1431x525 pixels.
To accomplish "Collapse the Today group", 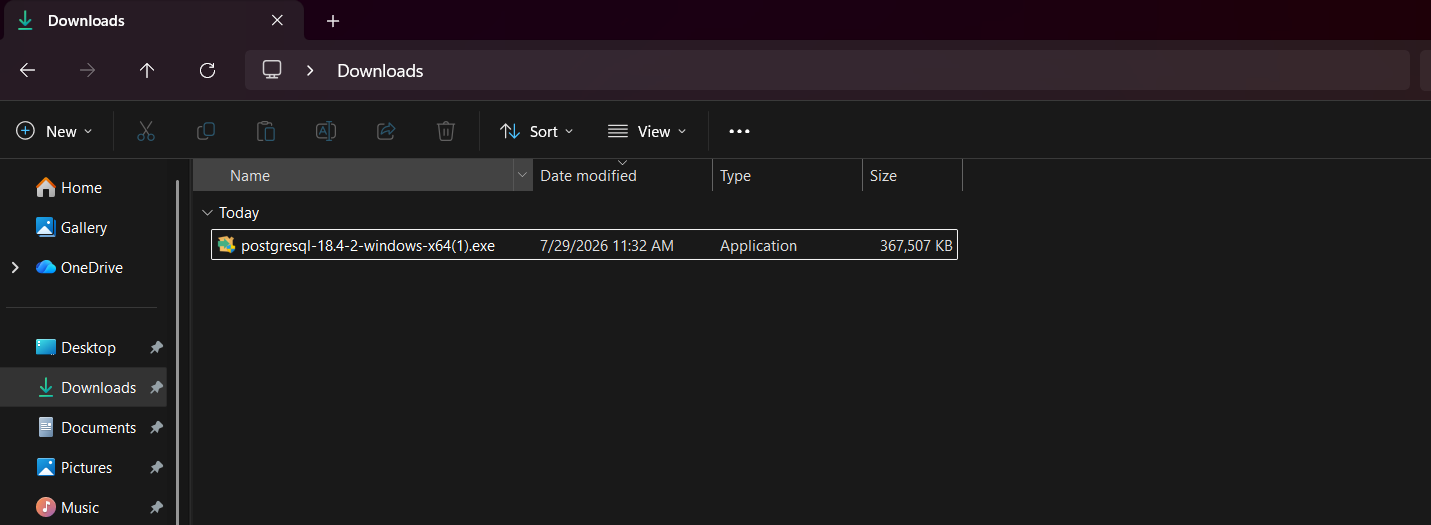I will pyautogui.click(x=207, y=213).
